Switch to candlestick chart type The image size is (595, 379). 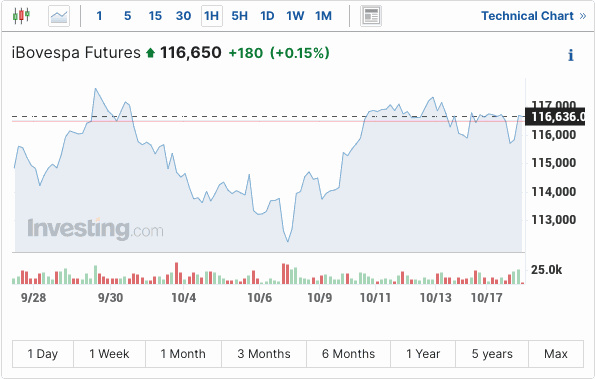pyautogui.click(x=21, y=16)
